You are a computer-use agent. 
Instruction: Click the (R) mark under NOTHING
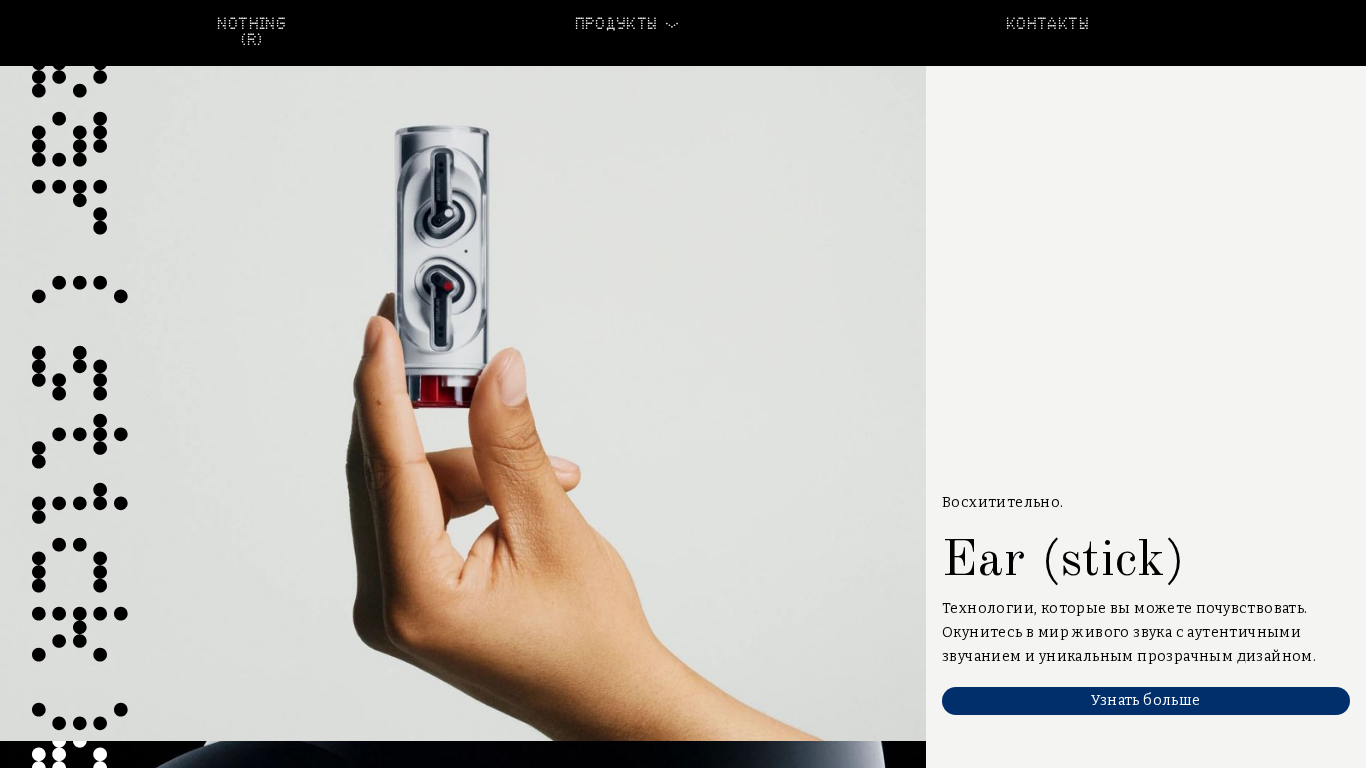point(251,40)
